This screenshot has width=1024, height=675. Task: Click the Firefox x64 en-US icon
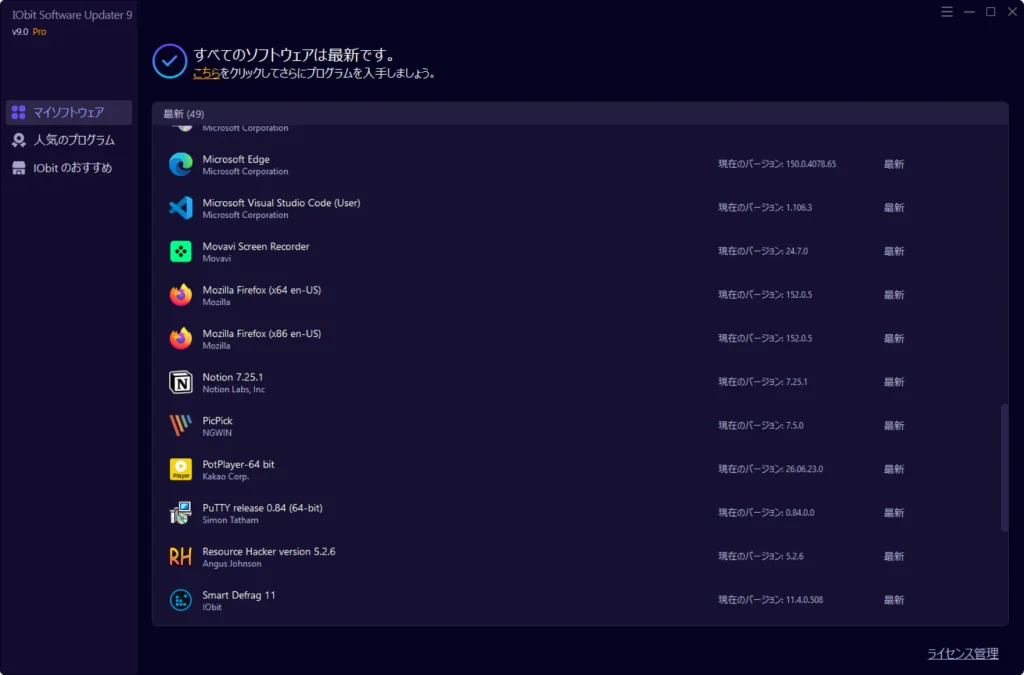(181, 294)
